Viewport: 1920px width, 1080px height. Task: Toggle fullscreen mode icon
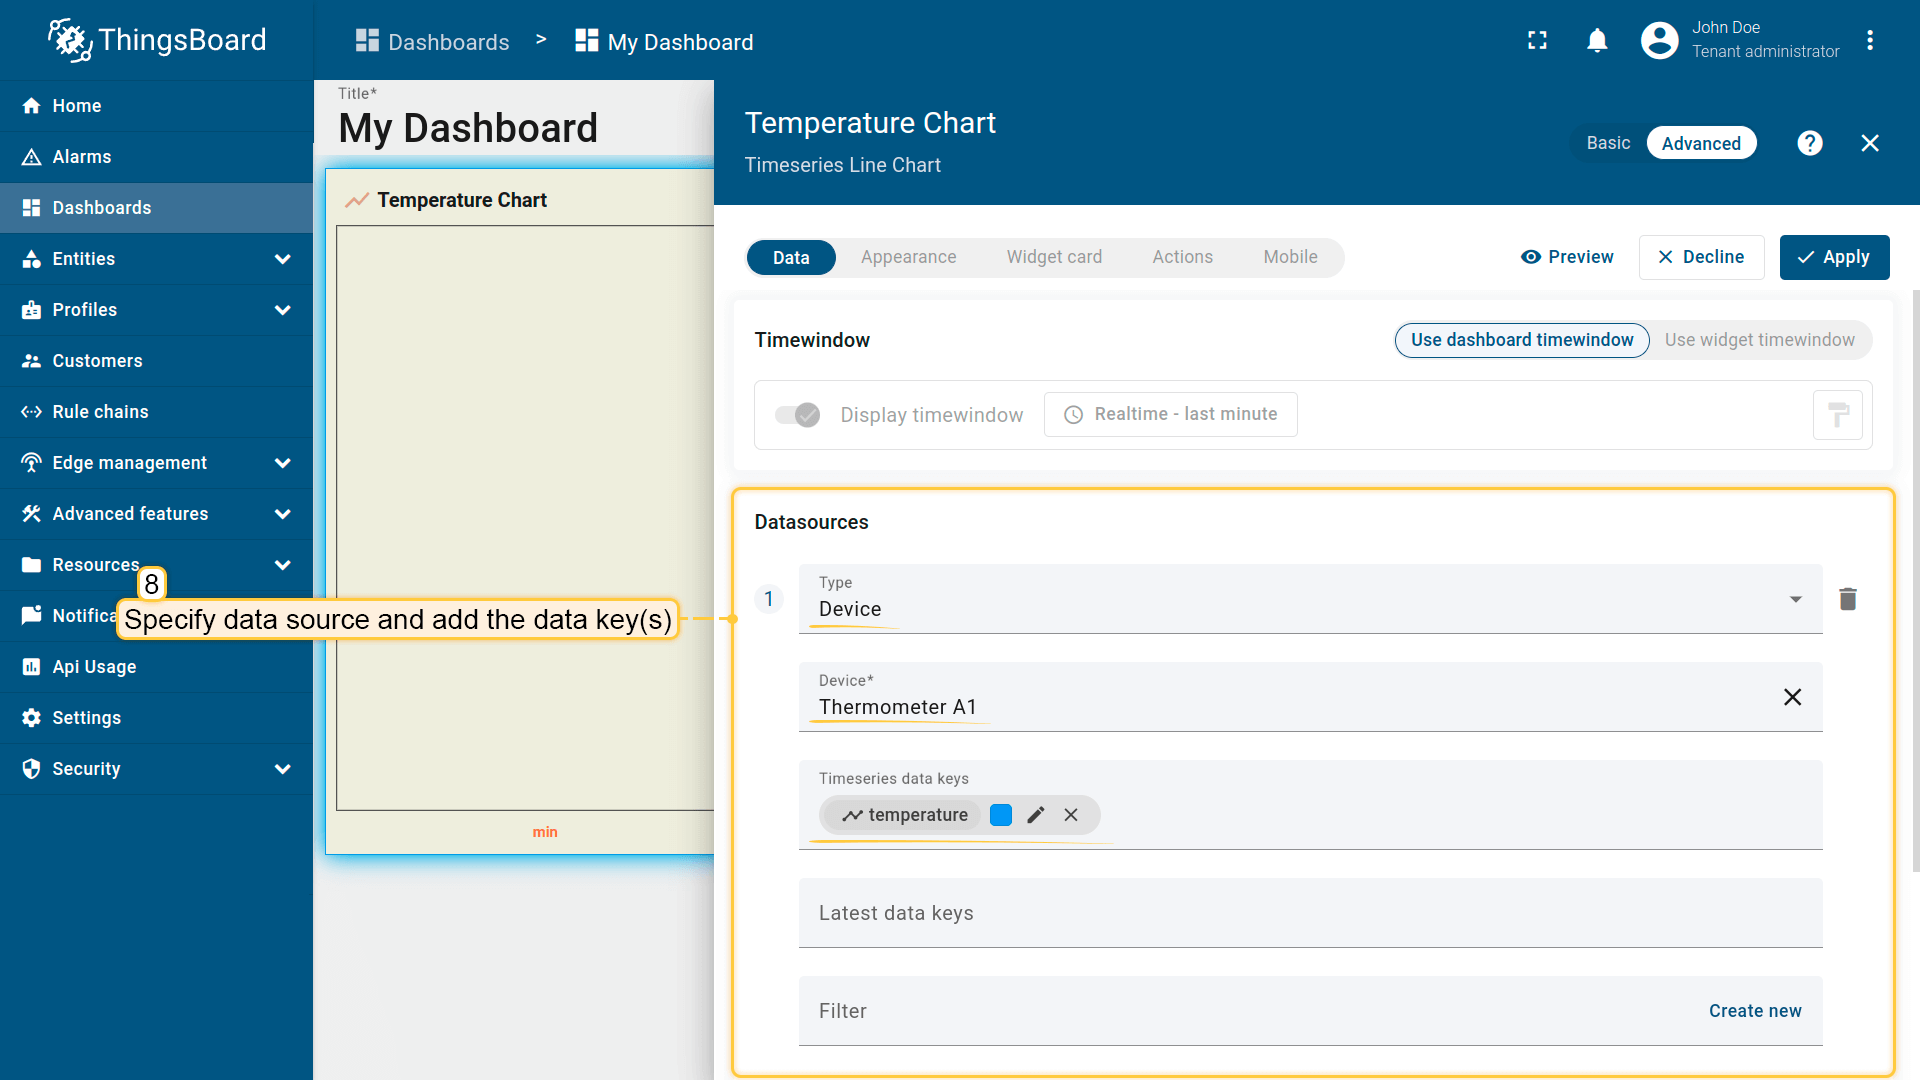(1537, 40)
